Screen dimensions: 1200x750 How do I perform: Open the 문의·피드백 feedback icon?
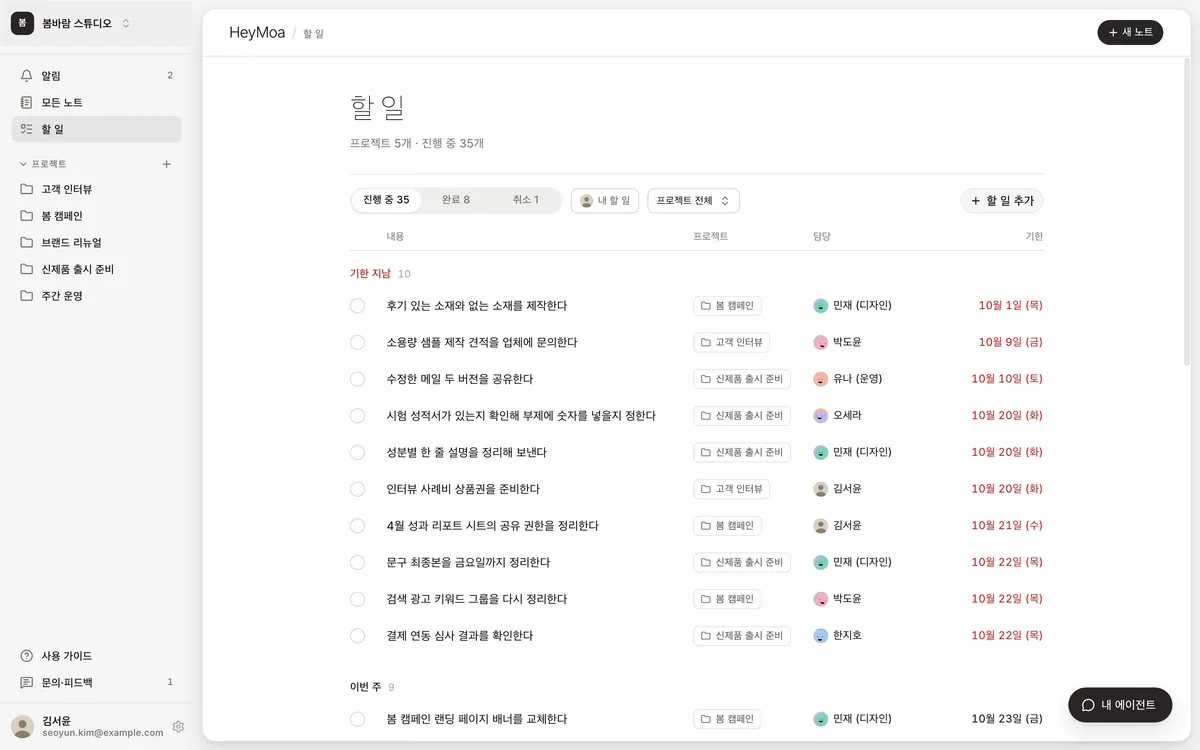click(27, 682)
